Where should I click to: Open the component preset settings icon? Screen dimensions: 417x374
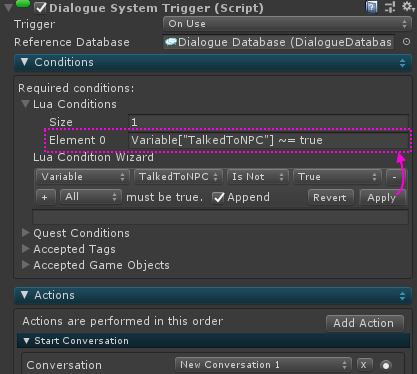pos(390,7)
